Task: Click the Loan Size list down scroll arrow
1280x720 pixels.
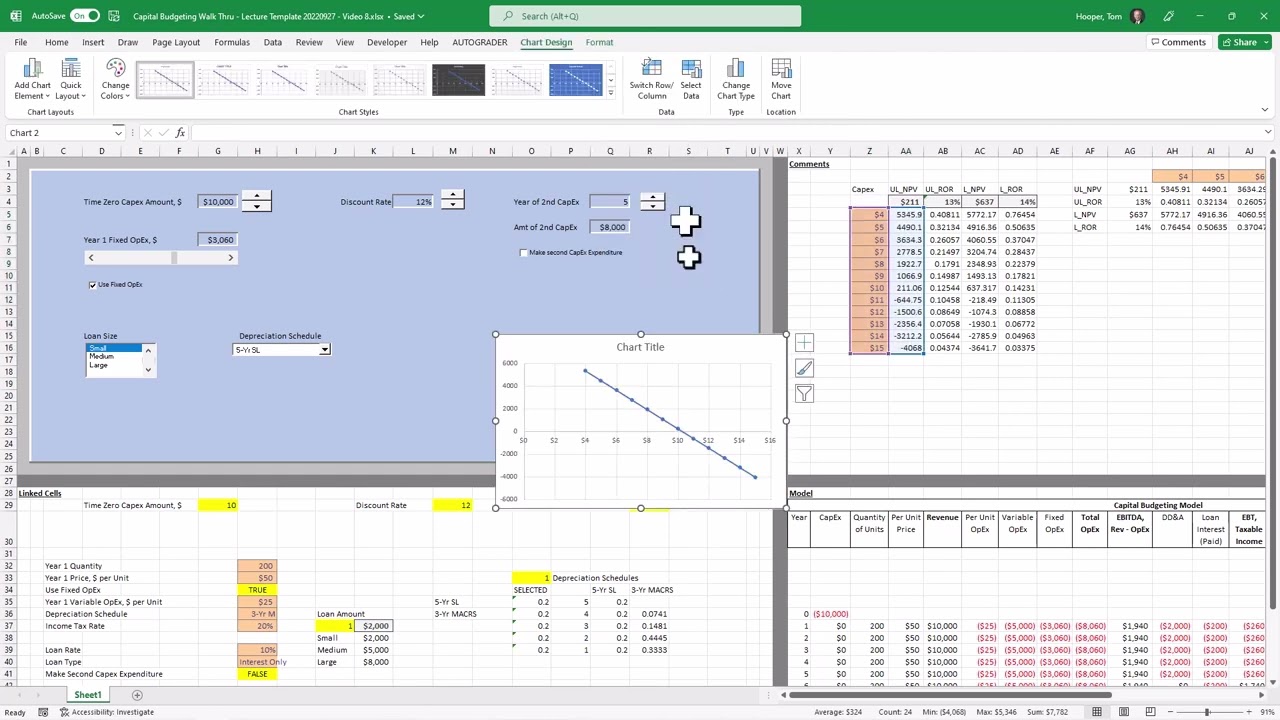Action: tap(148, 371)
